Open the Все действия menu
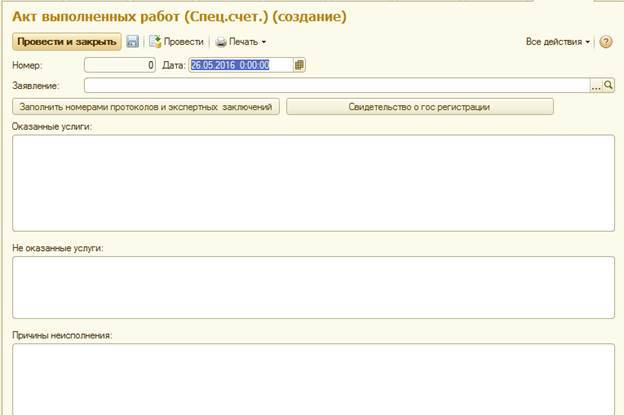624x415 pixels. click(x=557, y=42)
